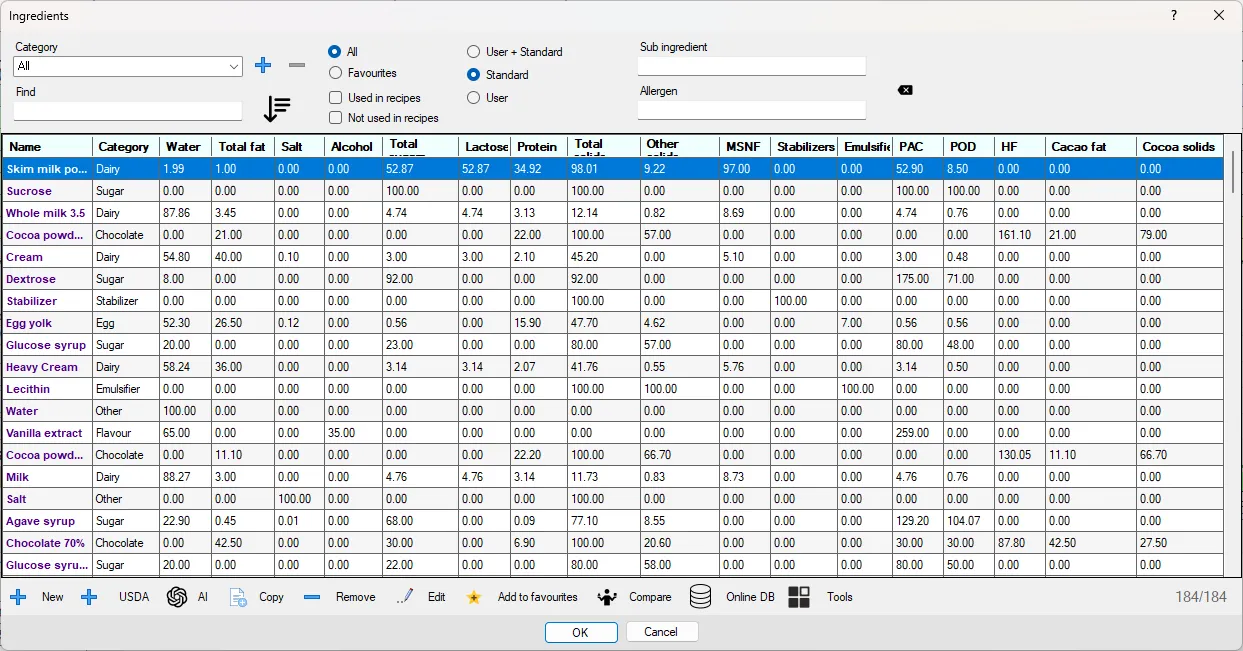Image resolution: width=1243 pixels, height=651 pixels.
Task: Click the Allergen input field
Action: point(752,110)
